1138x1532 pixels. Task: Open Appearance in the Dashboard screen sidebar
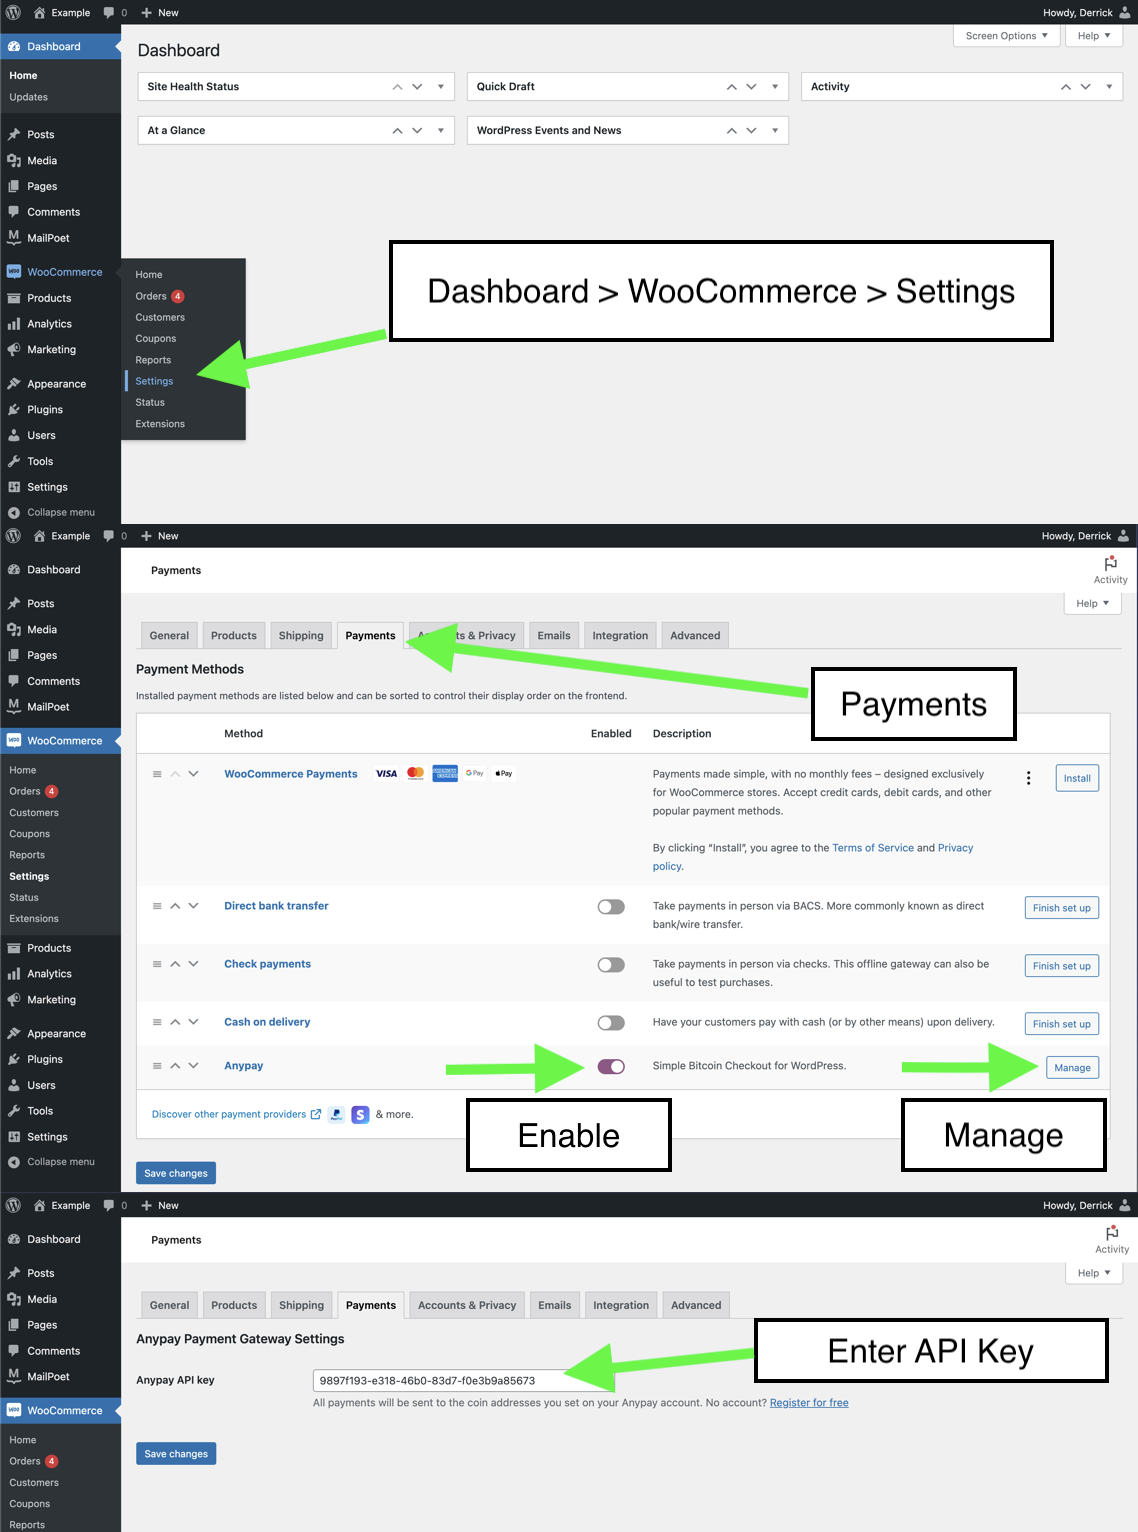[56, 384]
